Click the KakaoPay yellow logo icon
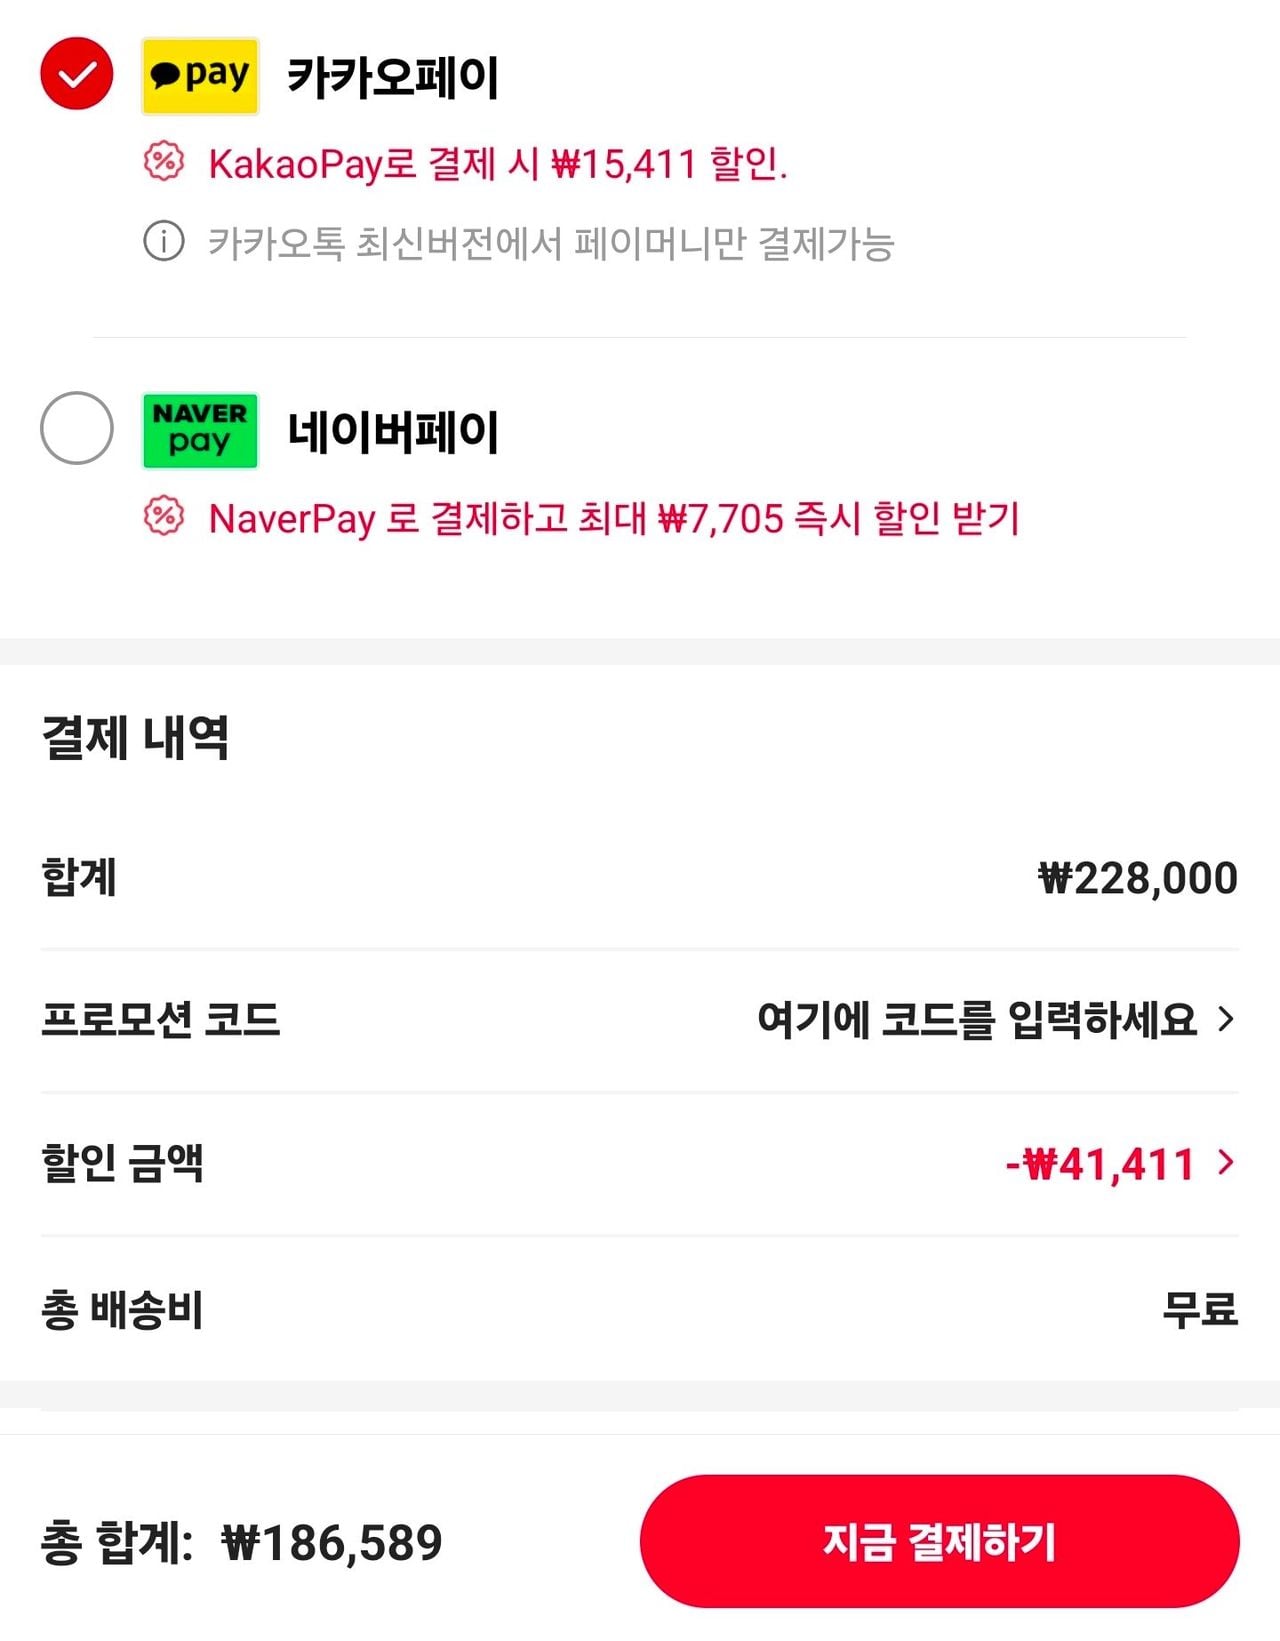The height and width of the screenshot is (1641, 1280). pos(200,76)
